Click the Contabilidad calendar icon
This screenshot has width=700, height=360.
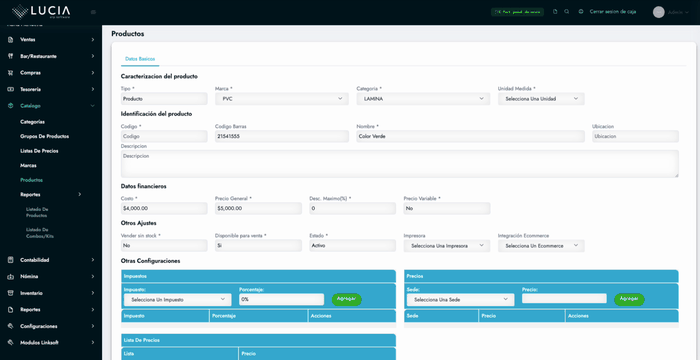point(11,260)
